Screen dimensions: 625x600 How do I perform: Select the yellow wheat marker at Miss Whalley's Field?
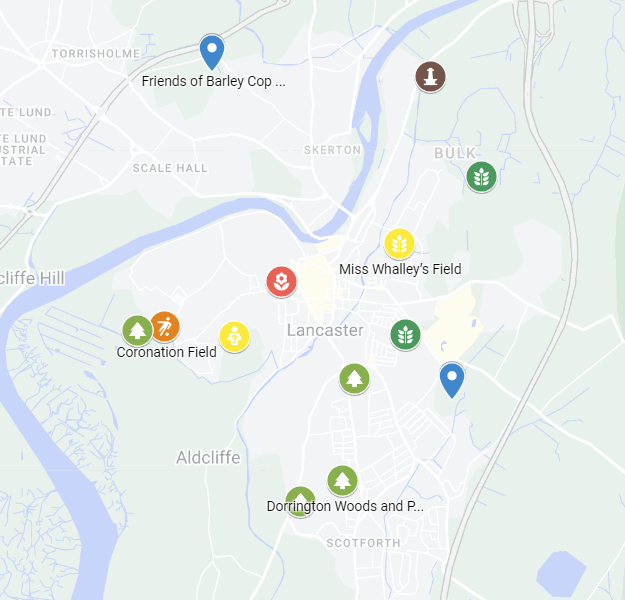[x=399, y=244]
